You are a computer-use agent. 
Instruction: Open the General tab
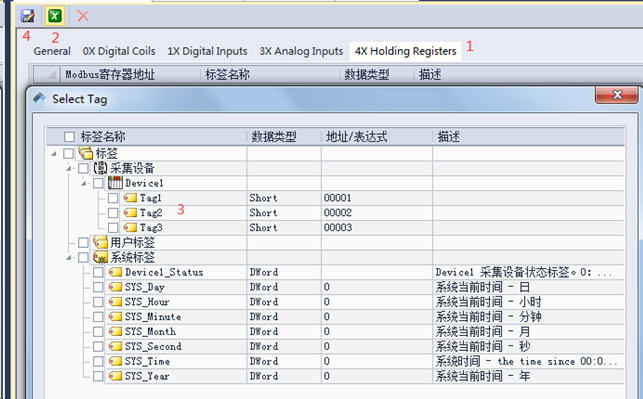[x=52, y=51]
